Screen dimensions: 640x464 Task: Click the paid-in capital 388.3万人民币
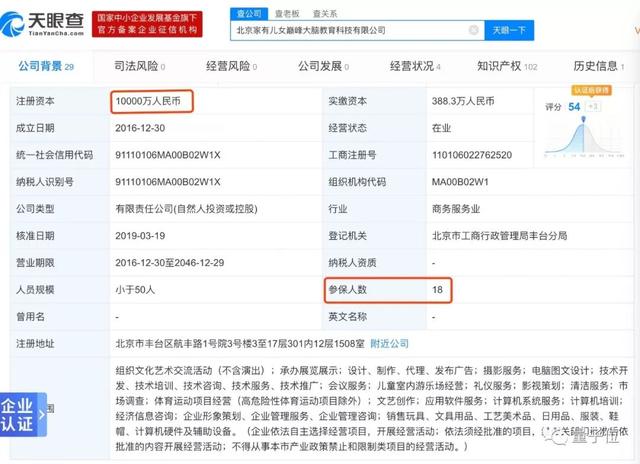[463, 101]
